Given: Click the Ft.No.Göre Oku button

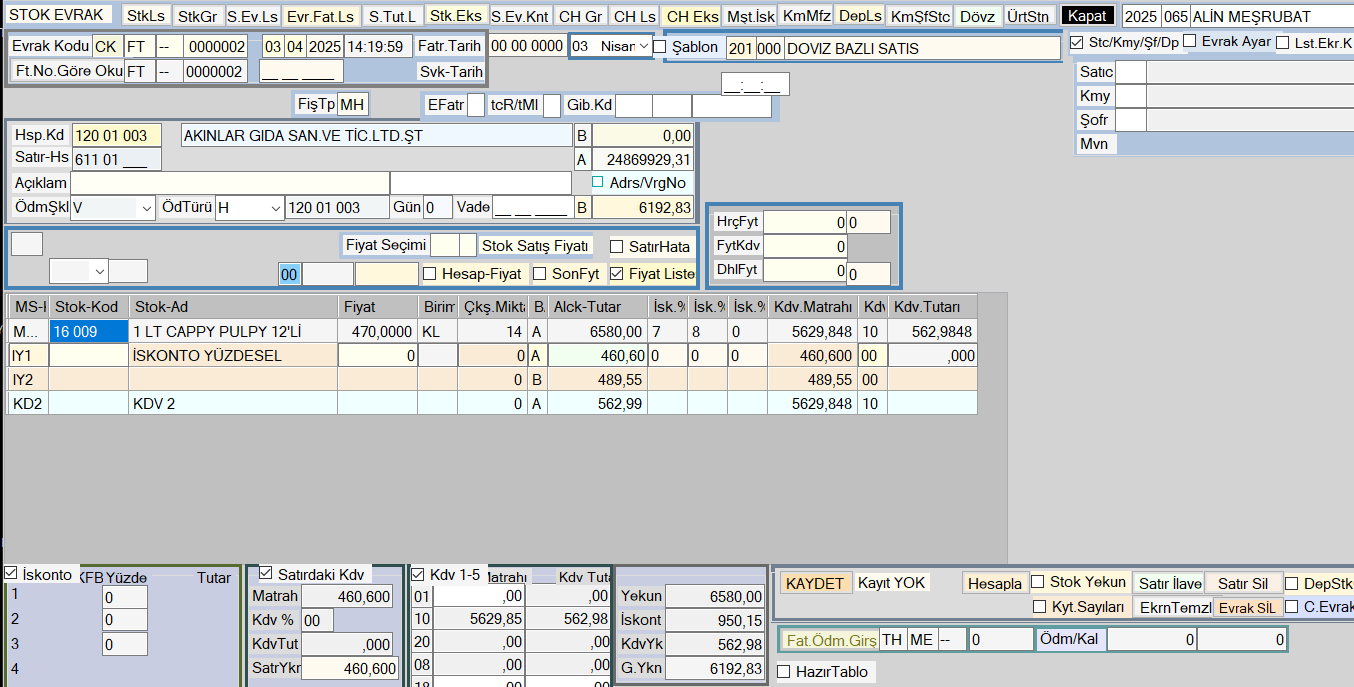Looking at the screenshot, I should tap(67, 71).
